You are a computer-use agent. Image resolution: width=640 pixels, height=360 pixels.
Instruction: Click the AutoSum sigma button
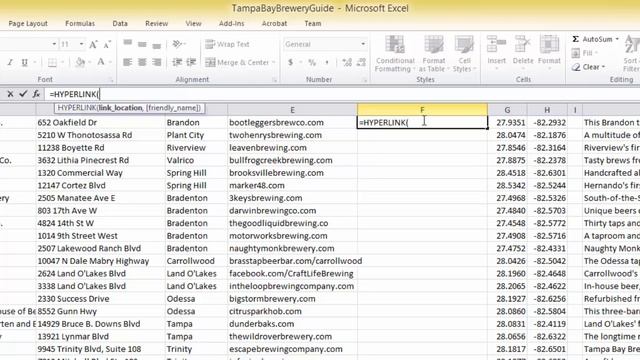click(x=592, y=39)
